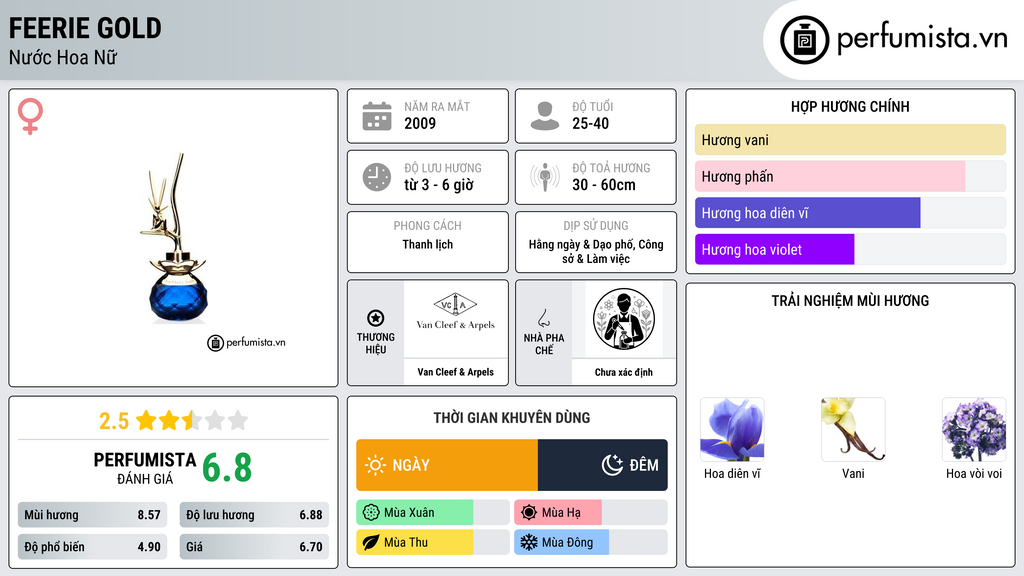Click the Hằng ngày & Dạo phố occasion text
This screenshot has width=1024, height=576.
596,251
